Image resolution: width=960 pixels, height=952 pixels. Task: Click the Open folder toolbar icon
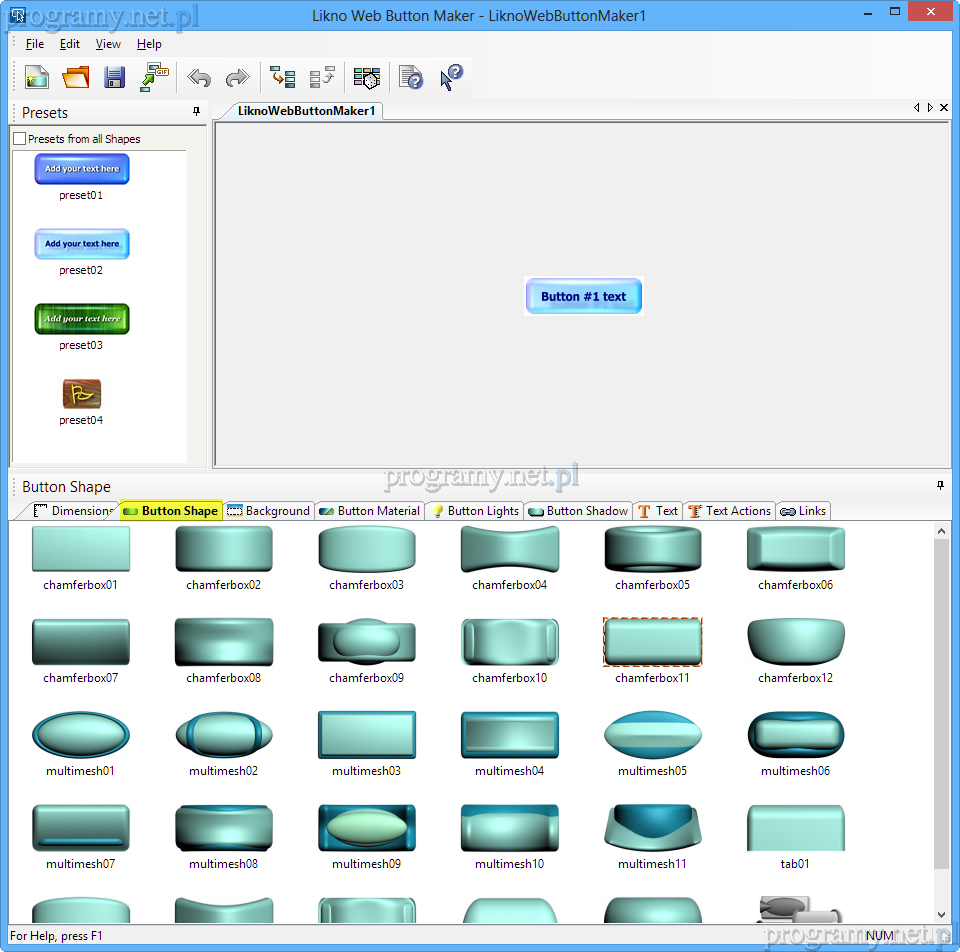(x=76, y=78)
